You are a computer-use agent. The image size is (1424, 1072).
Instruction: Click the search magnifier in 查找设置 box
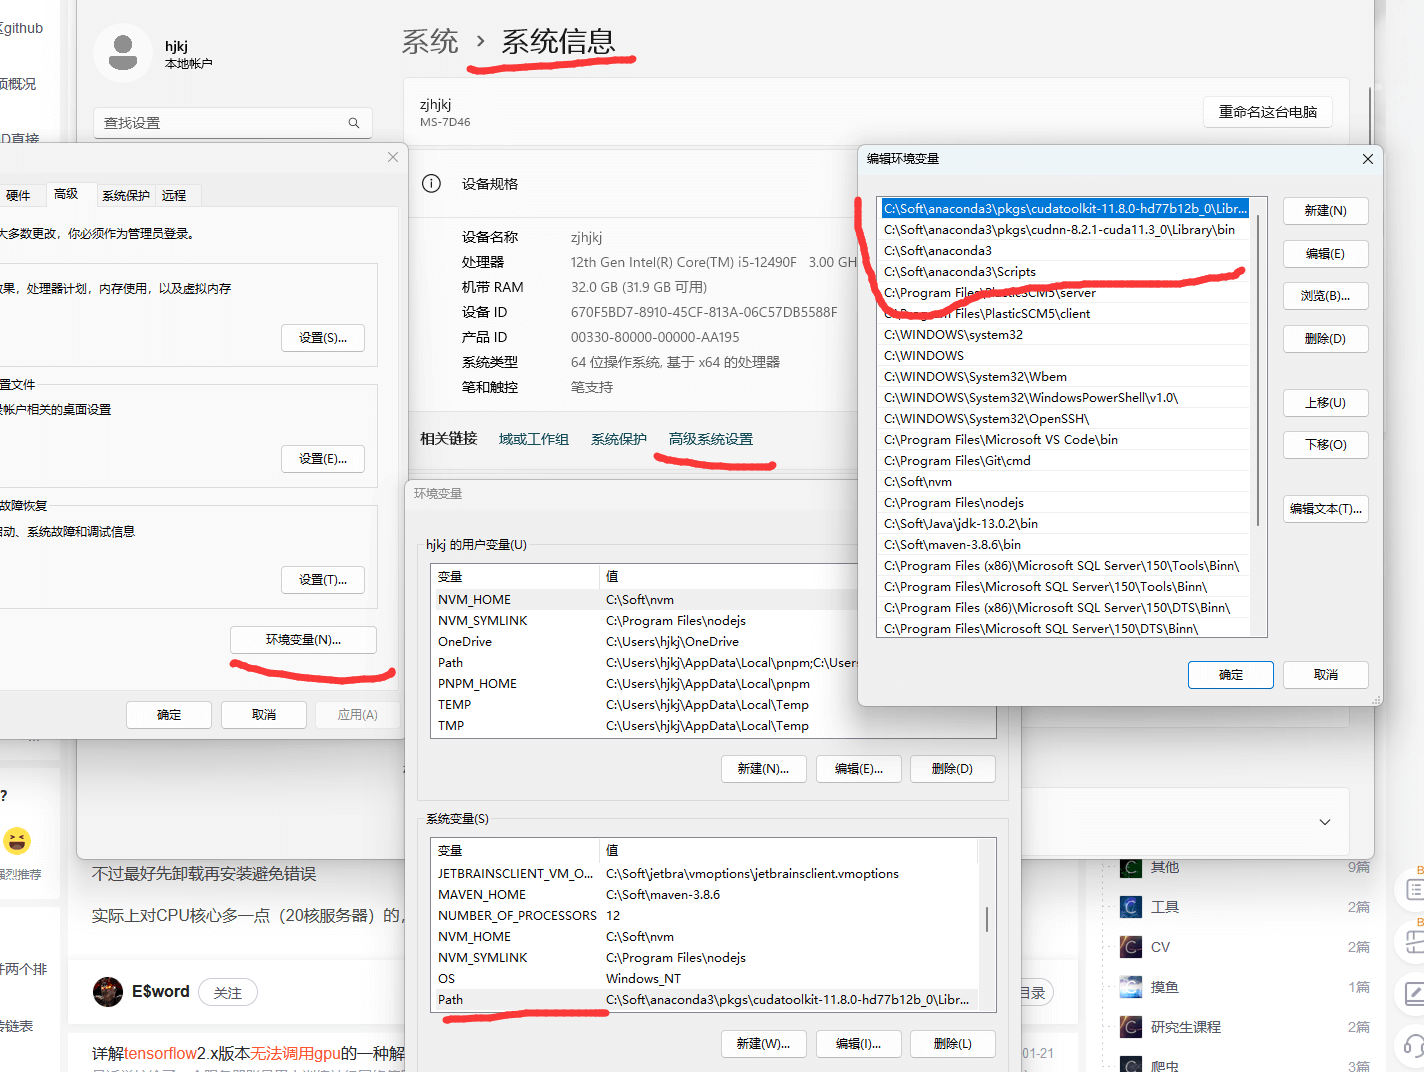coord(354,123)
